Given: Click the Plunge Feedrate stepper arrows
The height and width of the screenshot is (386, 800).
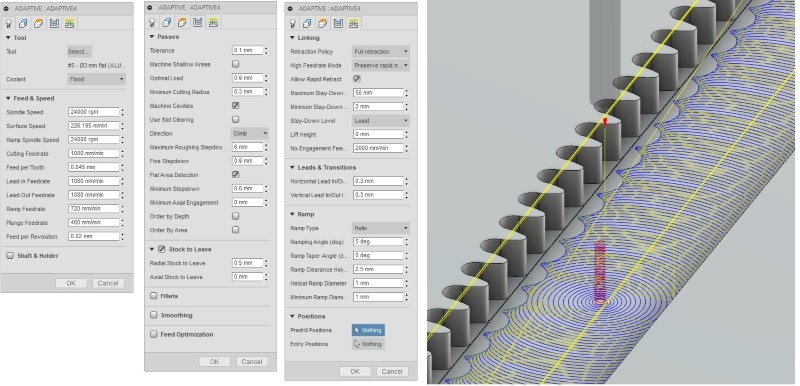Looking at the screenshot, I should click(x=122, y=223).
